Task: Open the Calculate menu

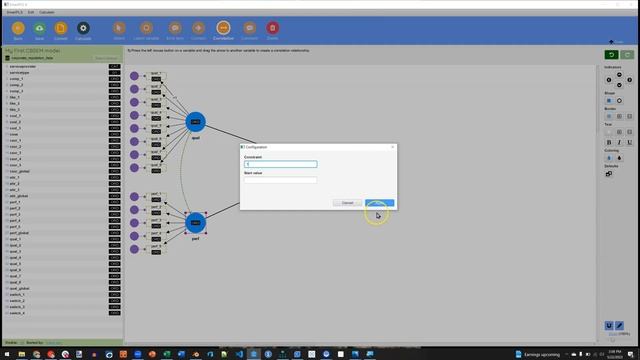Action: (47, 12)
